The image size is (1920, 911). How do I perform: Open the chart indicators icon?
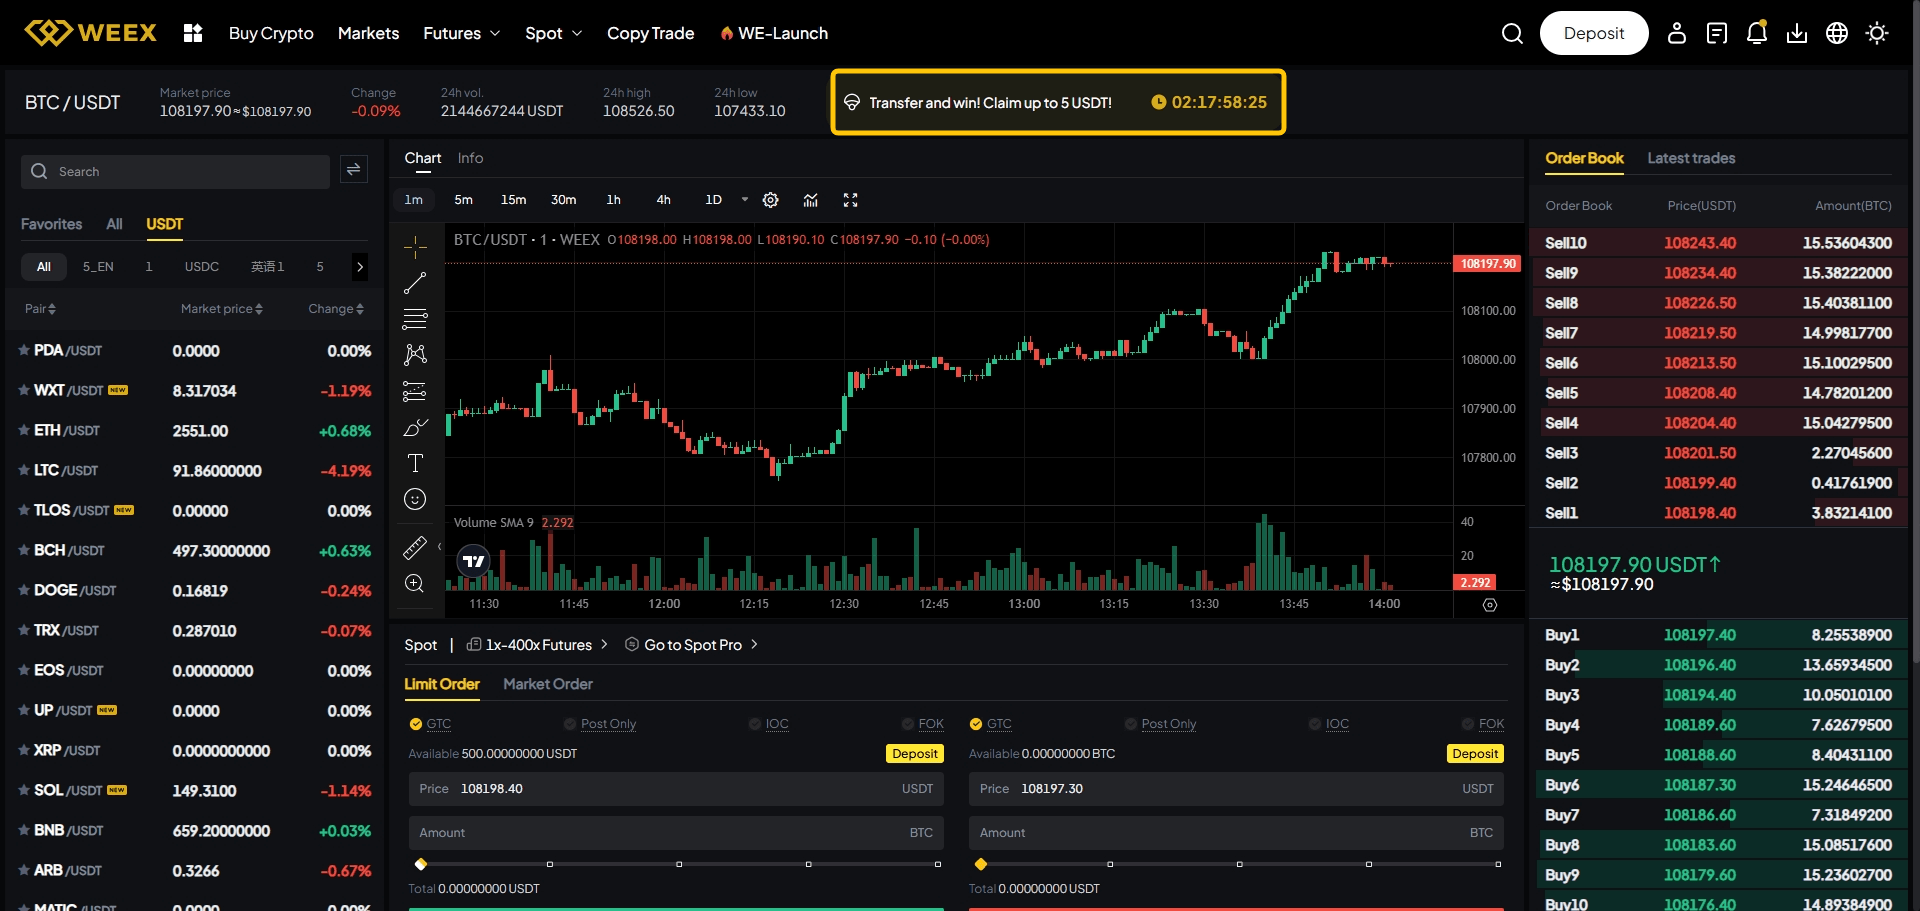point(811,200)
